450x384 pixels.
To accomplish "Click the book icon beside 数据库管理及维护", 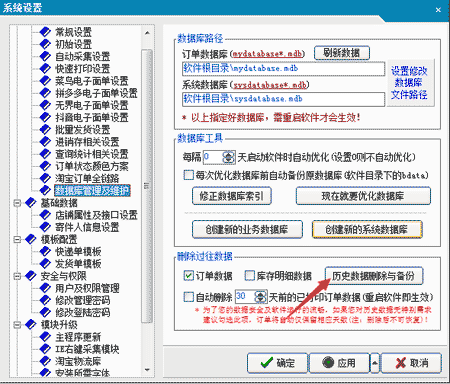I will pyautogui.click(x=45, y=190).
